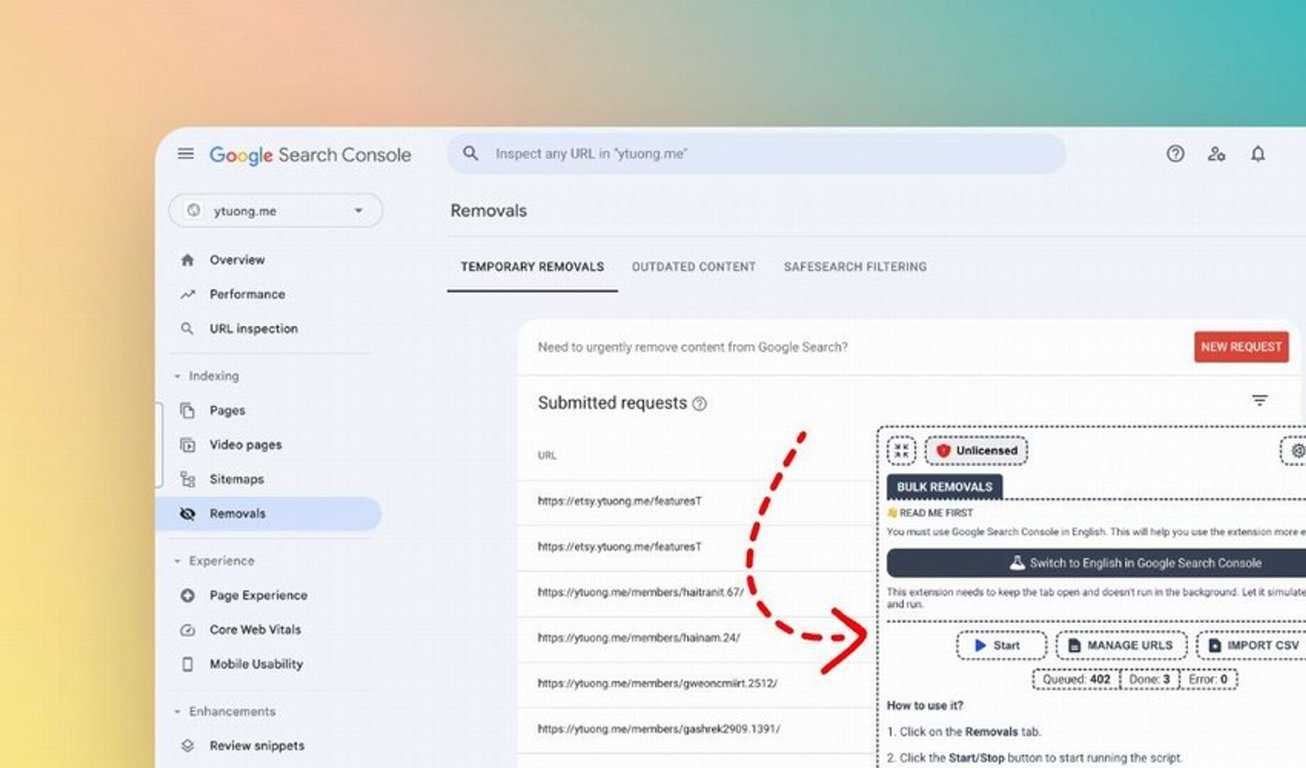Image resolution: width=1306 pixels, height=768 pixels.
Task: Click Switch to English in Google Search Console
Action: 1096,563
